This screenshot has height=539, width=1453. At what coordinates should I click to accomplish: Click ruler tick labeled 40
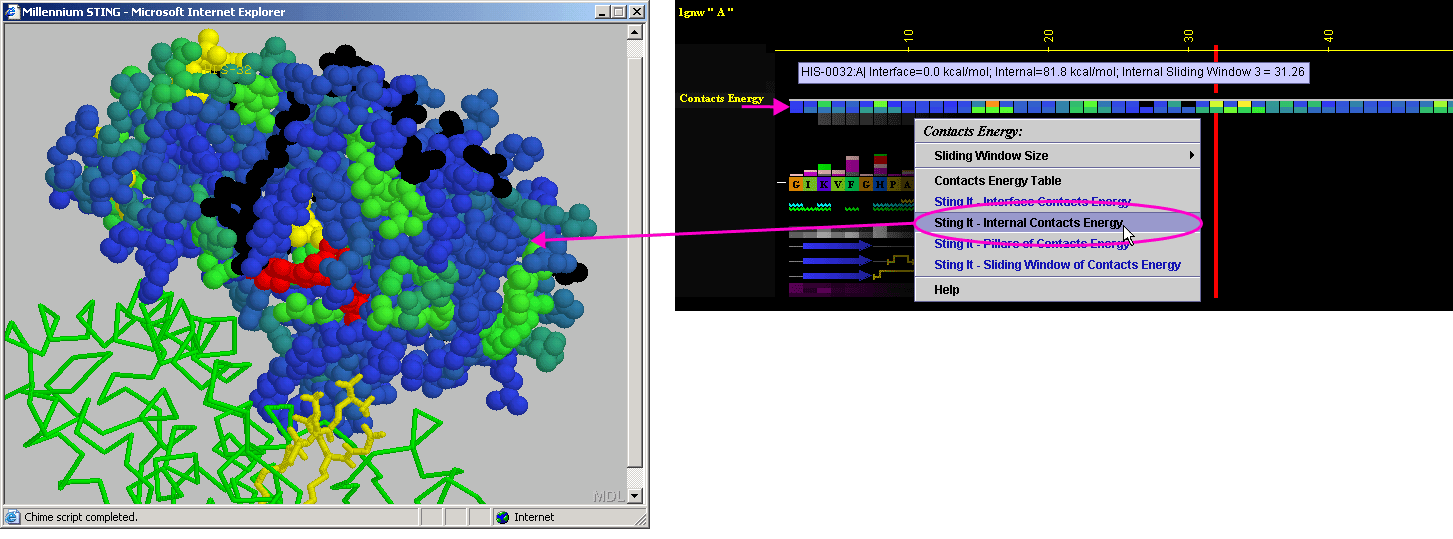click(x=1328, y=35)
